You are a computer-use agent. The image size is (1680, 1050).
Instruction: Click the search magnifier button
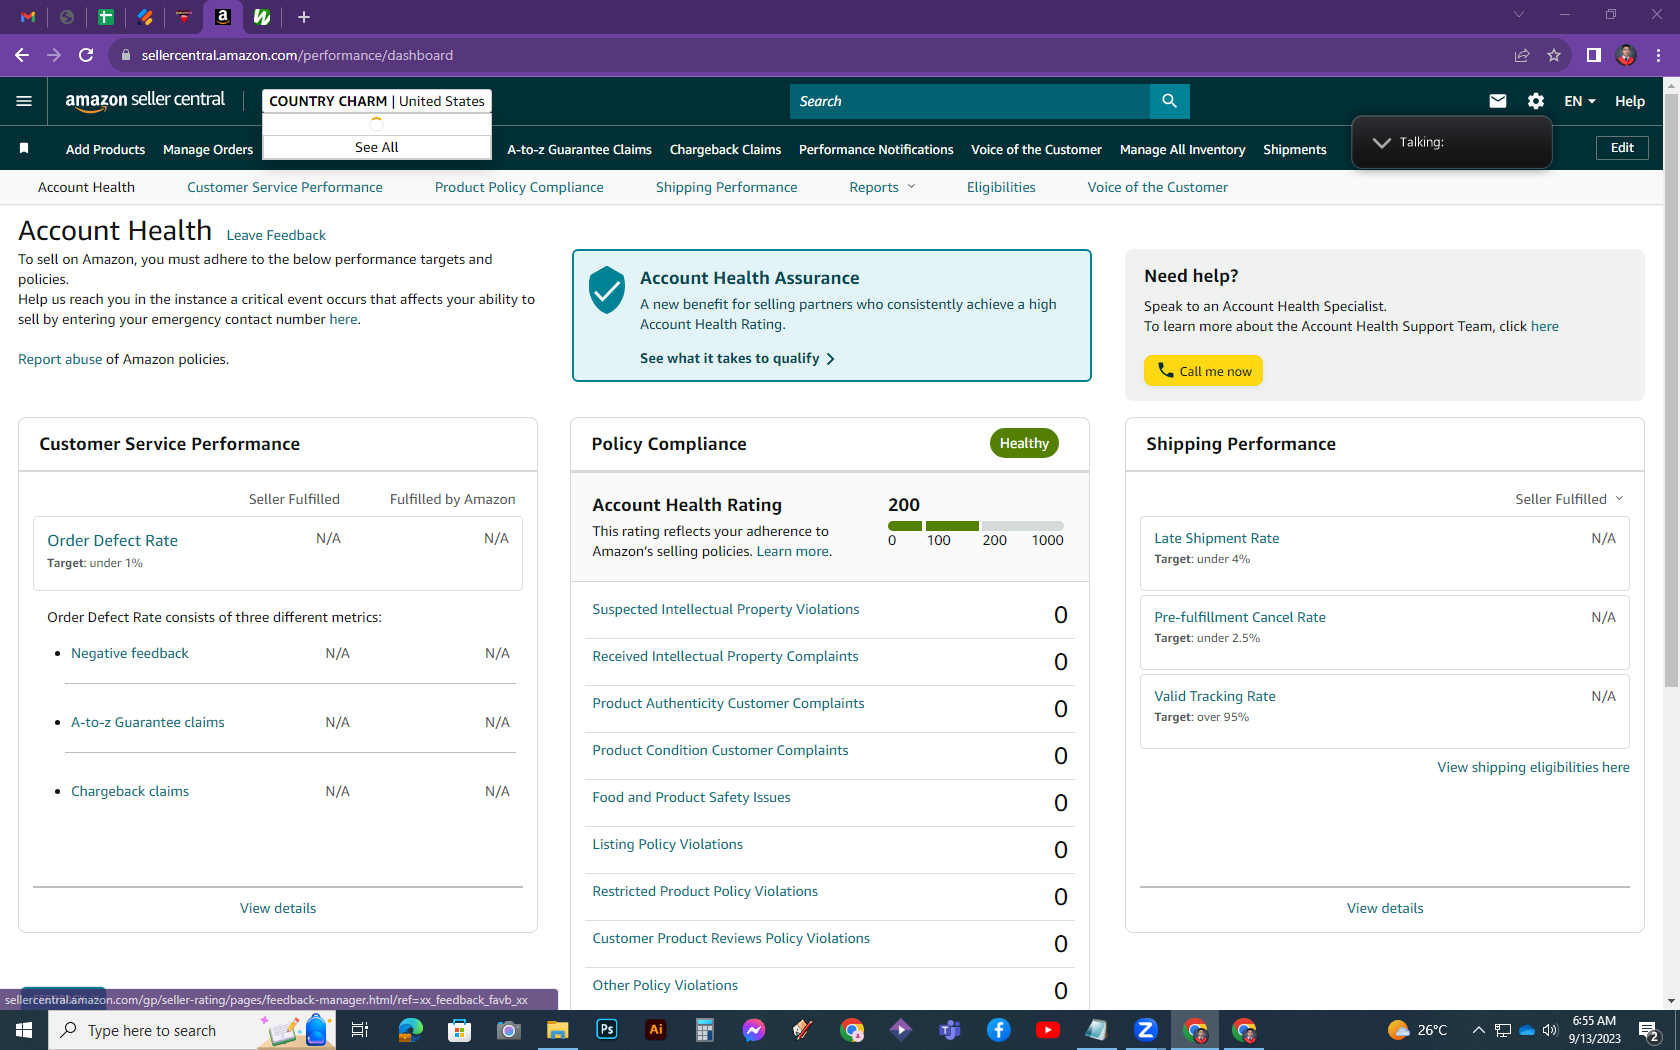(x=1169, y=101)
